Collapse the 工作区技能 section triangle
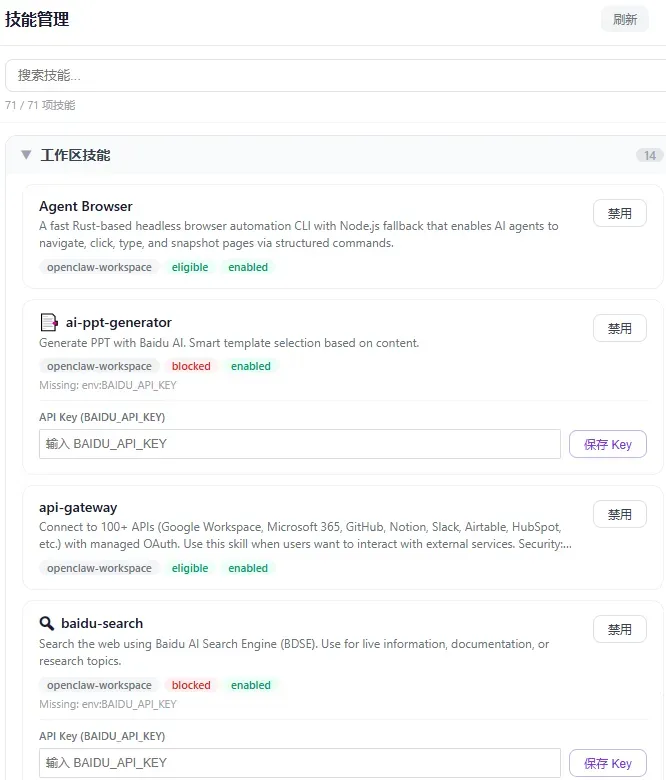Image resolution: width=666 pixels, height=780 pixels. point(26,155)
